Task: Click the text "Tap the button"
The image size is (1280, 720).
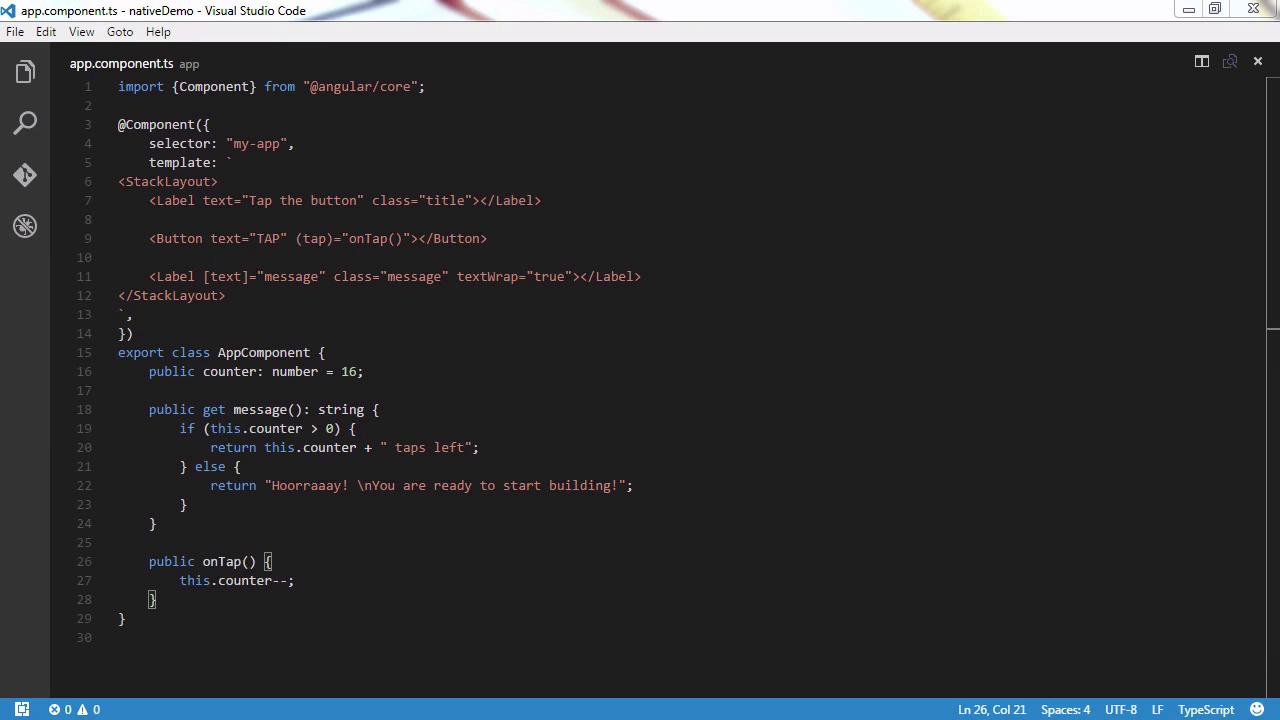Action: click(x=303, y=200)
